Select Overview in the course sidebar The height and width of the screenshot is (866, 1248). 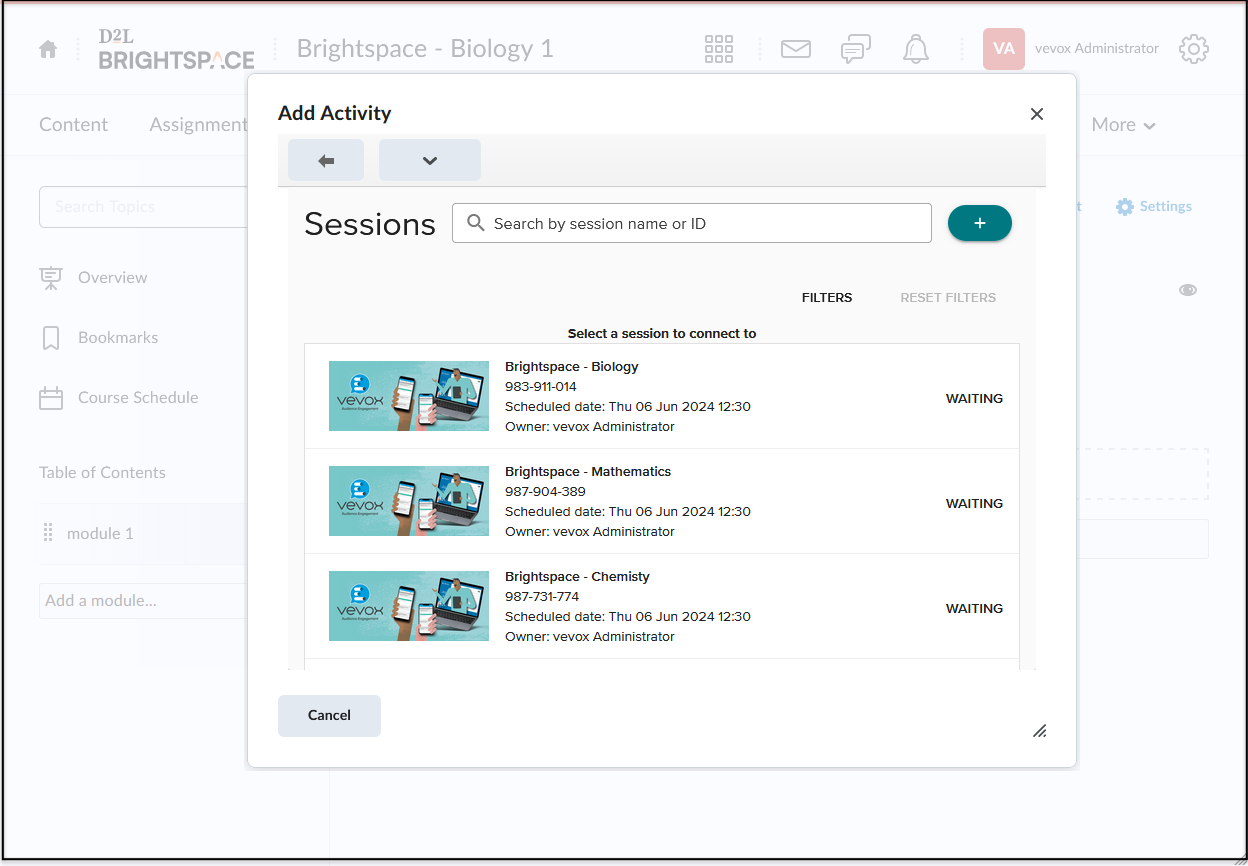tap(112, 277)
